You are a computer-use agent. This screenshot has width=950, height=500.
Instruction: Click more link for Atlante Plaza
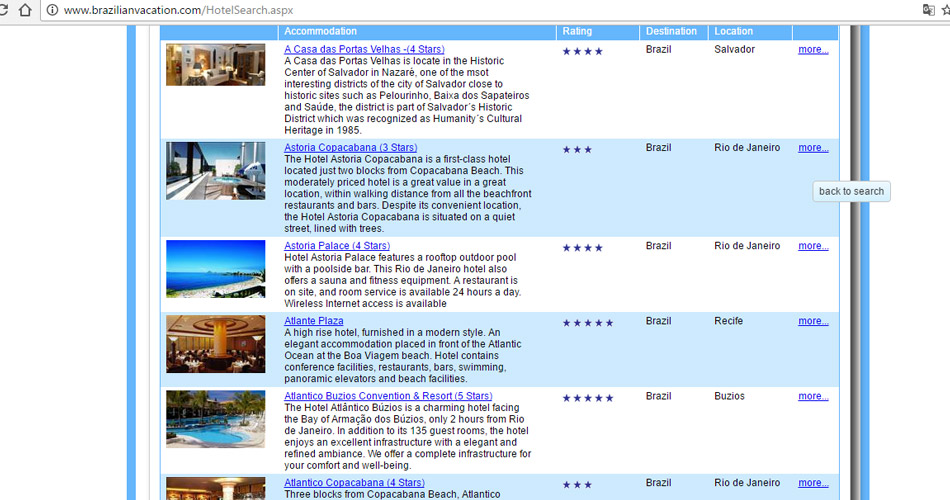pyautogui.click(x=813, y=321)
